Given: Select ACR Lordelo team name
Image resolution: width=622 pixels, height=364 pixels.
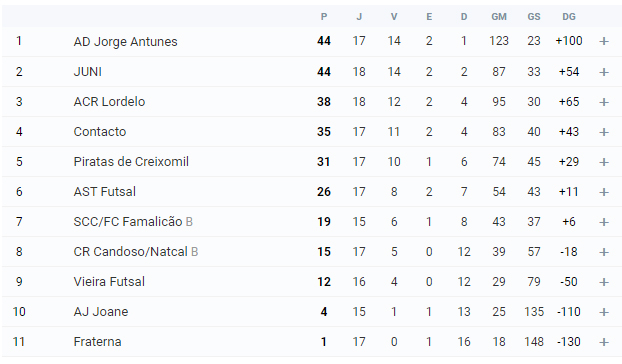Looking at the screenshot, I should [x=109, y=102].
